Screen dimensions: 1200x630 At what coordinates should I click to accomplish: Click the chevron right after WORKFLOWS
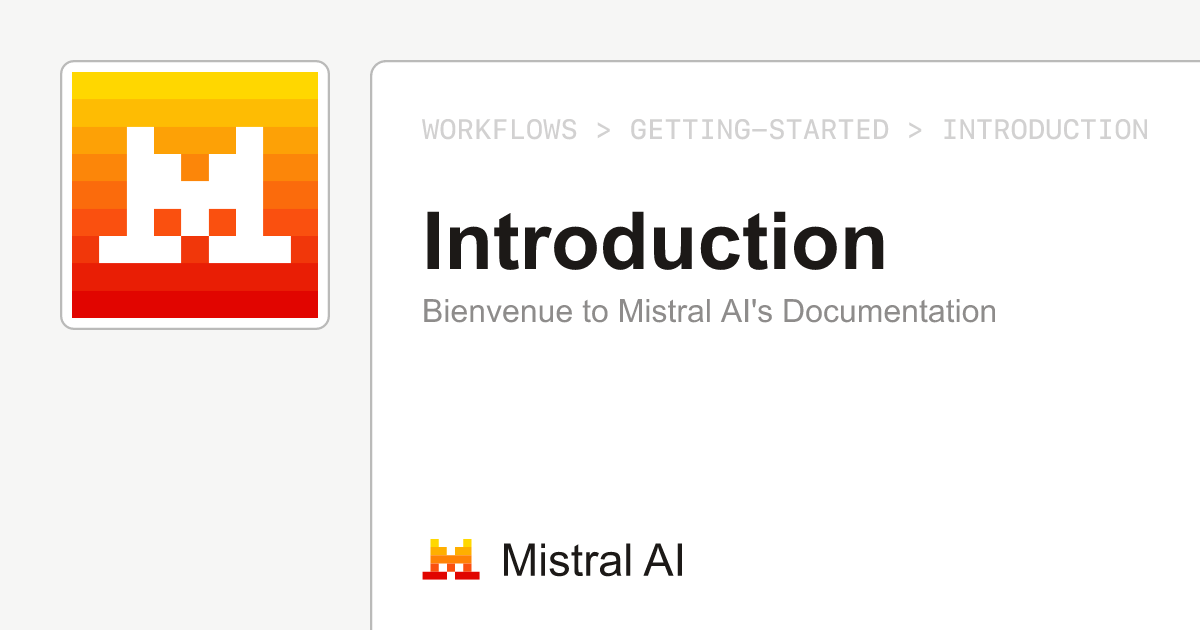(603, 130)
